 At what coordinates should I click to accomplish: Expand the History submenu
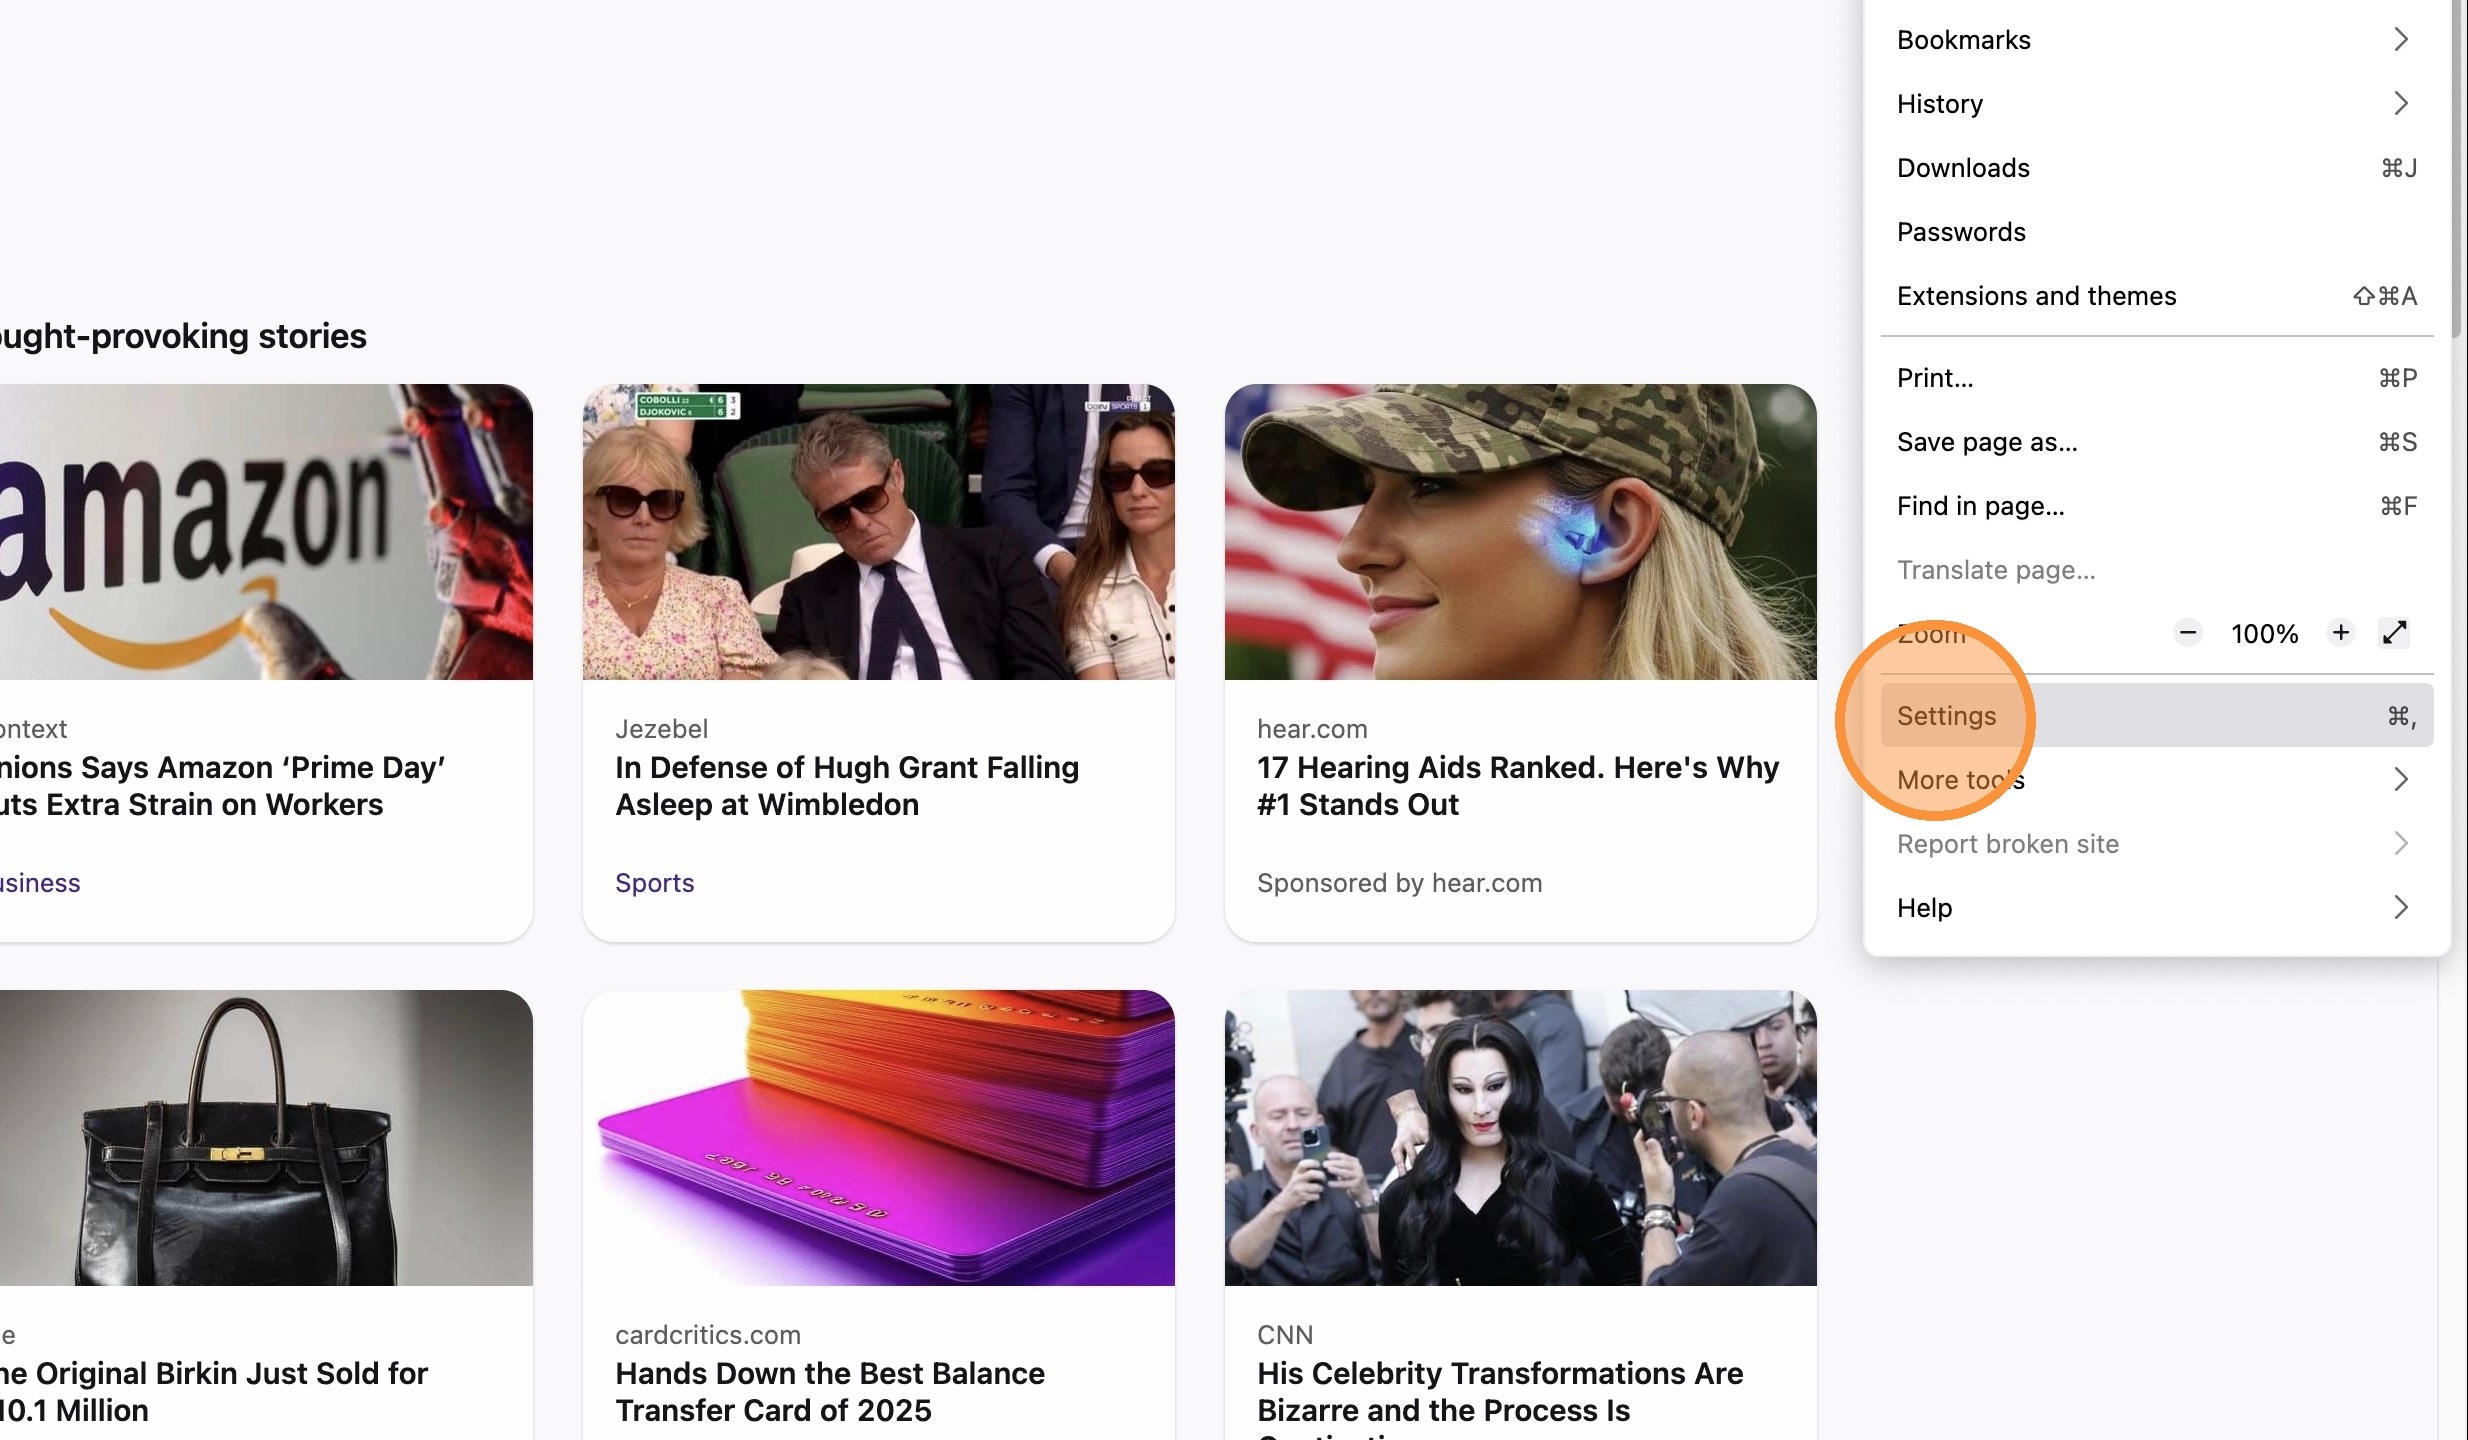coord(2157,104)
